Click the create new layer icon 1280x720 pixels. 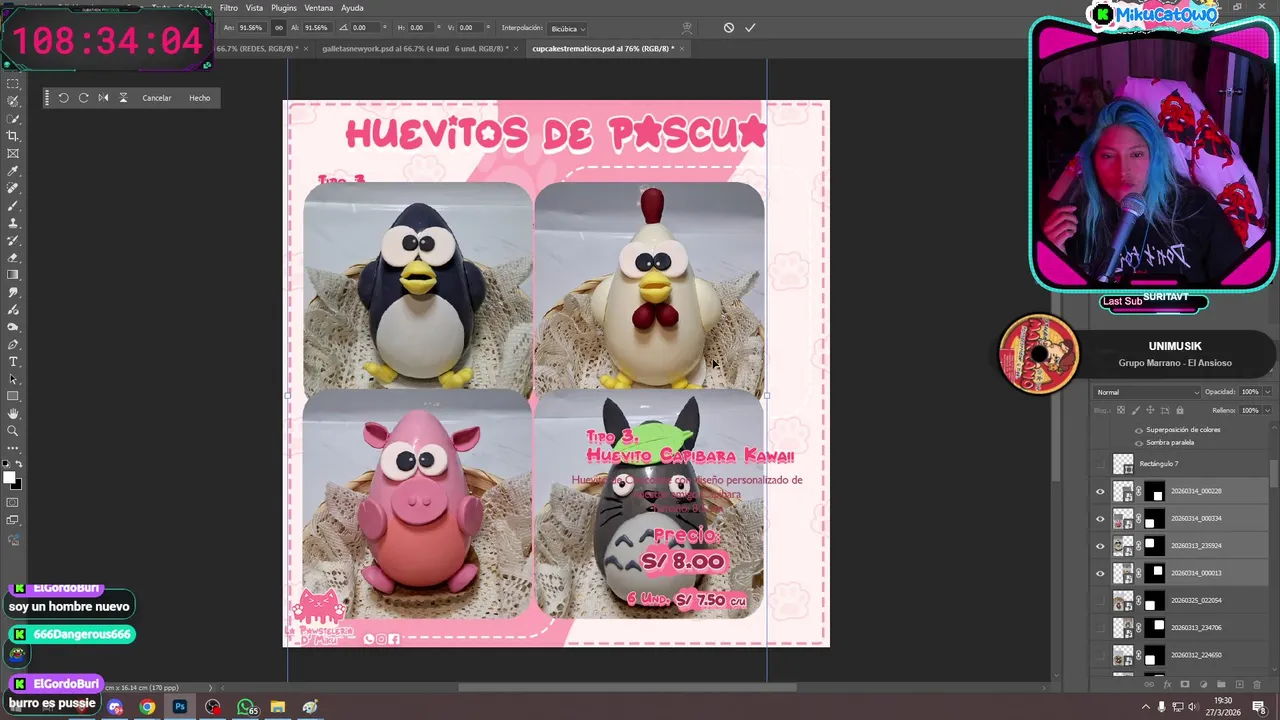click(x=1239, y=684)
